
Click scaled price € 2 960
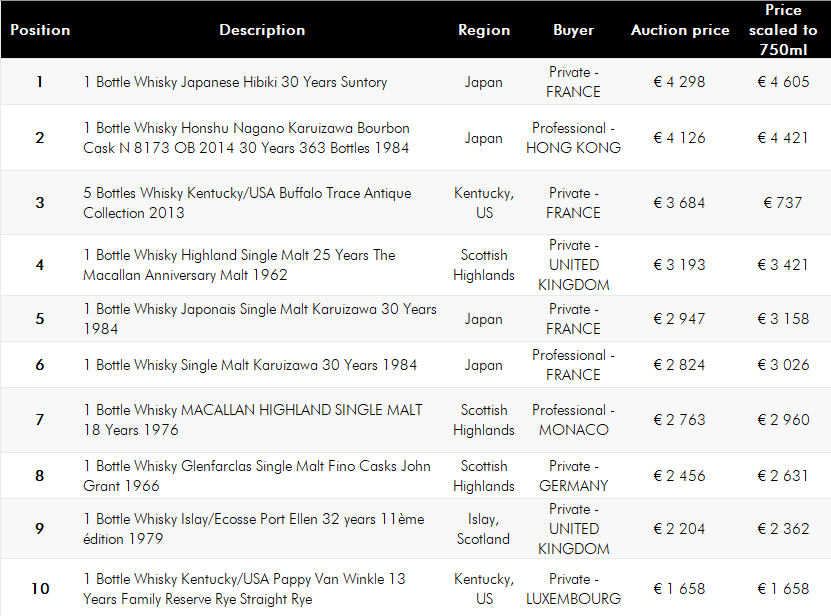coord(783,420)
